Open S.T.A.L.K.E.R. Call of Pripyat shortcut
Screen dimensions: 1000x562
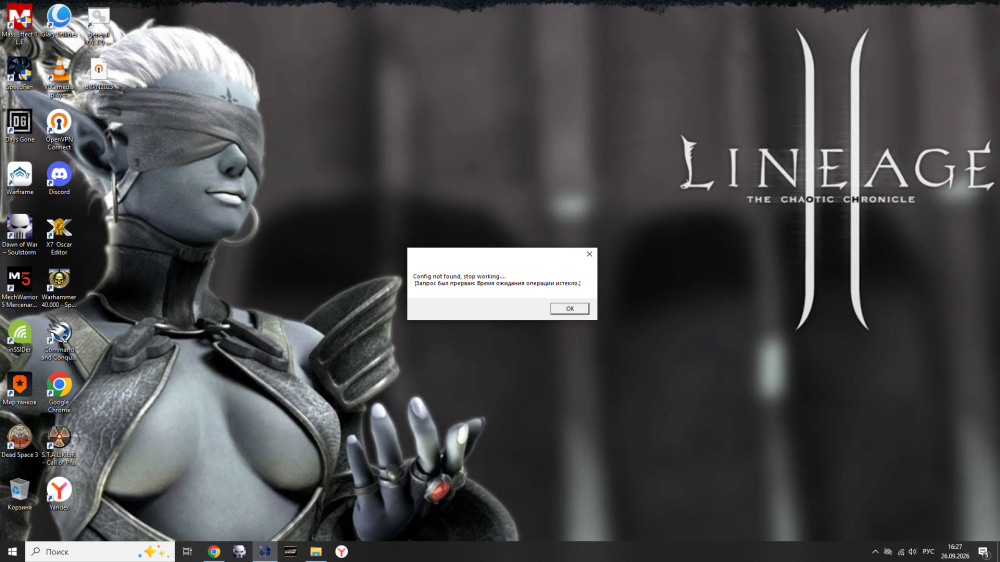[x=59, y=445]
